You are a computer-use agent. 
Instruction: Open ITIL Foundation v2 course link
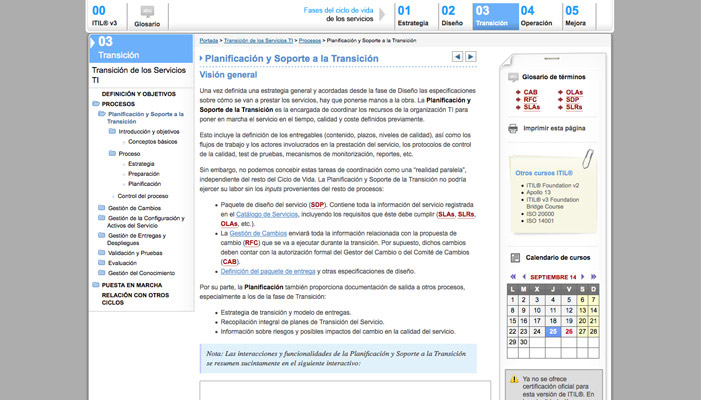pos(553,185)
